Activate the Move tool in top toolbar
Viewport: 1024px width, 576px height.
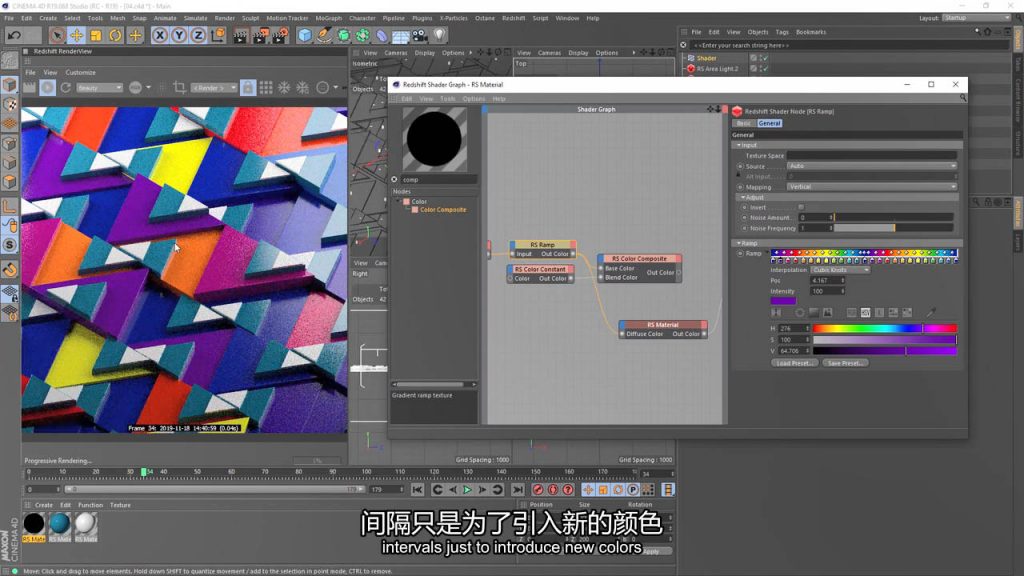76,35
